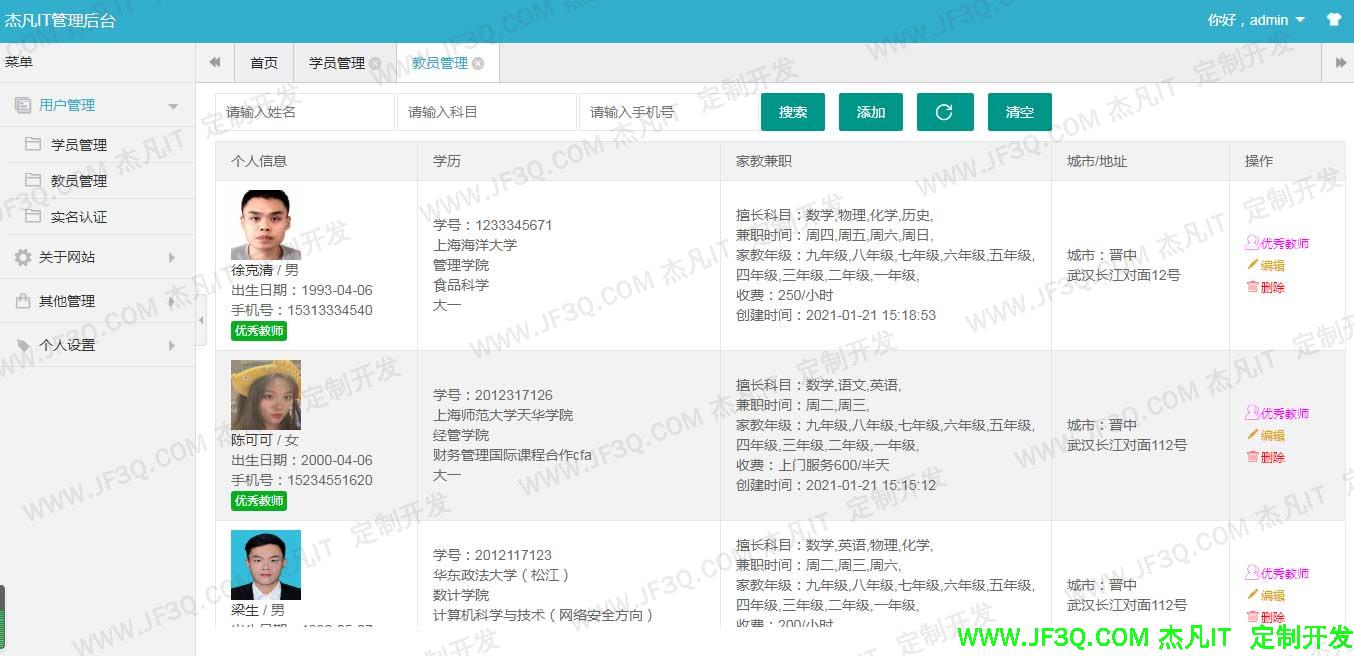Open the admin user dropdown
This screenshot has height=656, width=1354.
point(1257,20)
